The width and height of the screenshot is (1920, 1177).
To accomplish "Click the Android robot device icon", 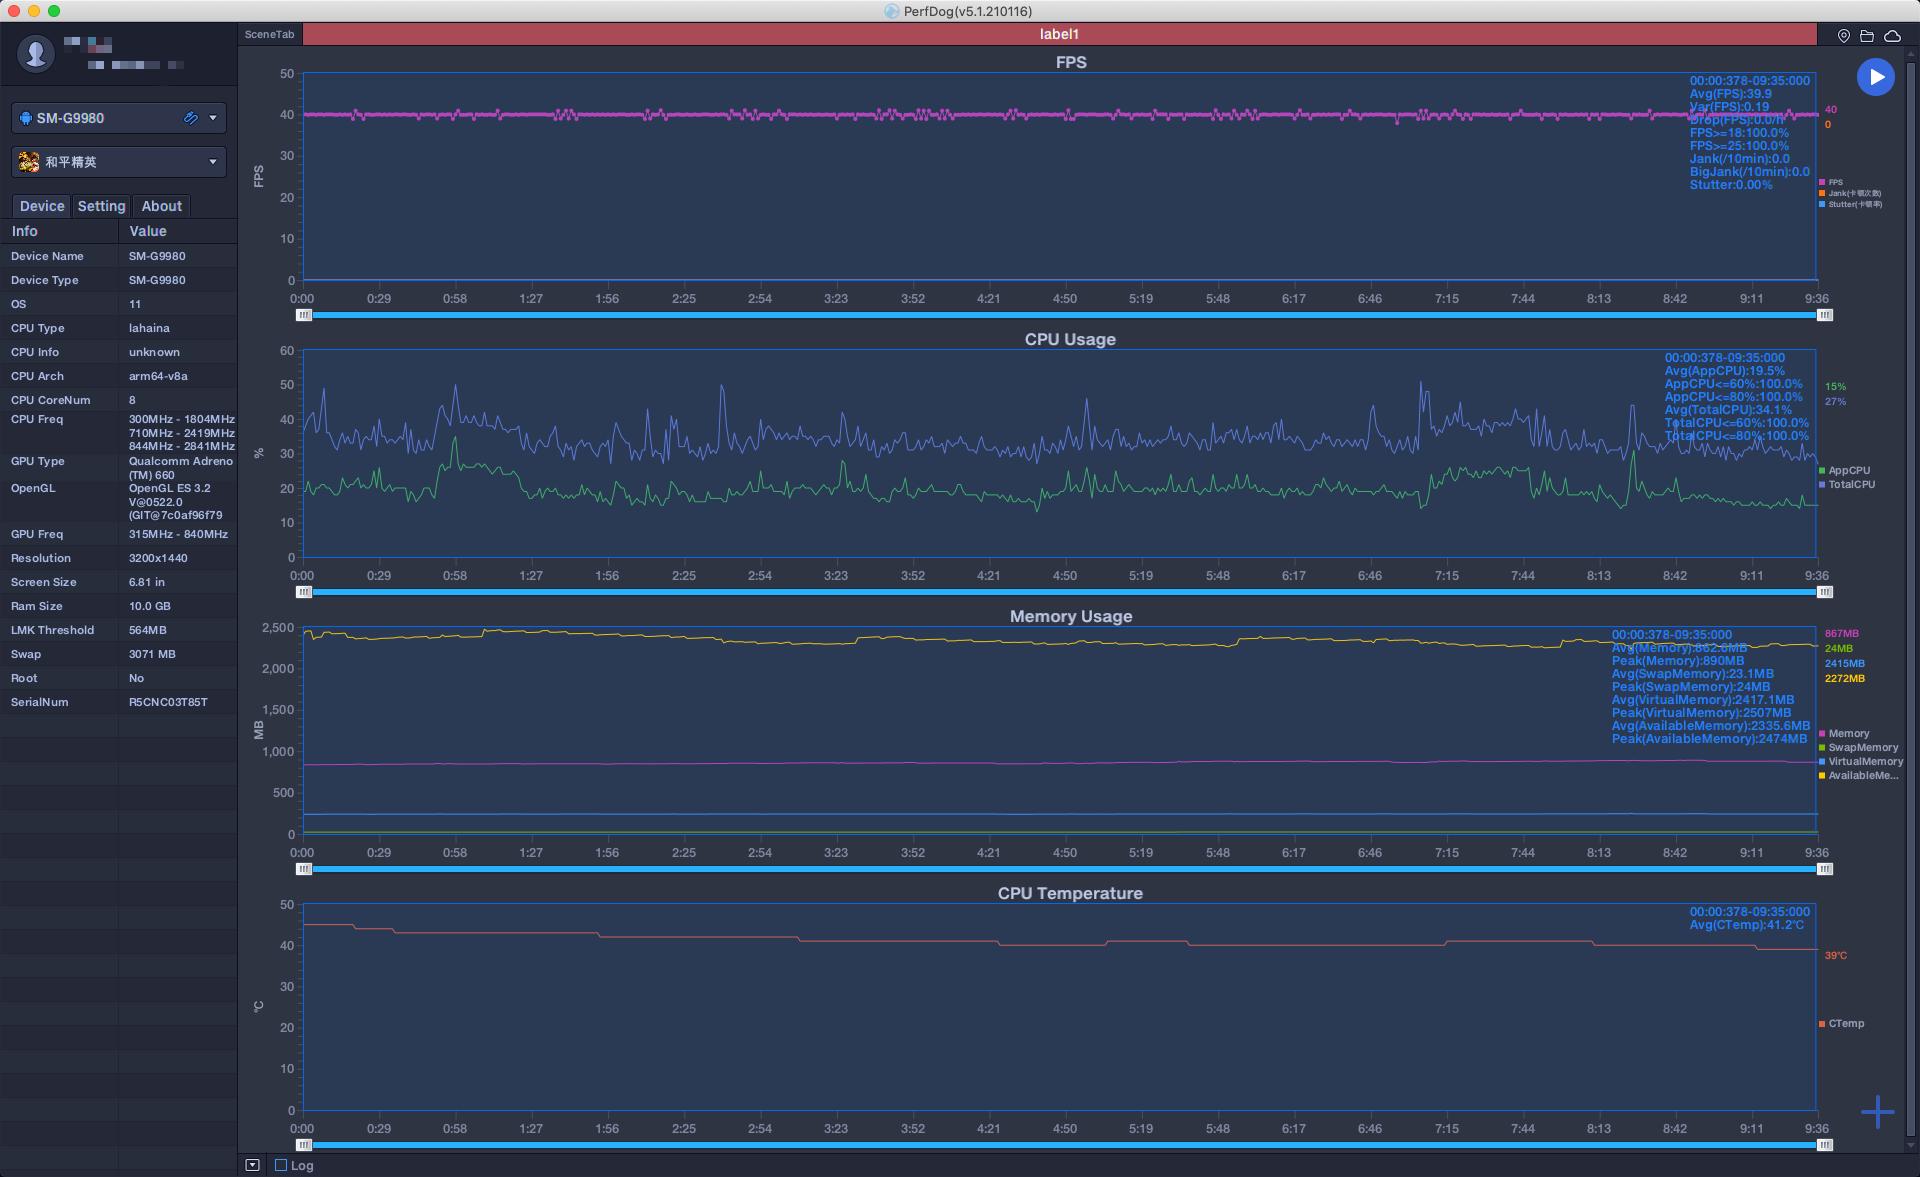I will [x=26, y=118].
